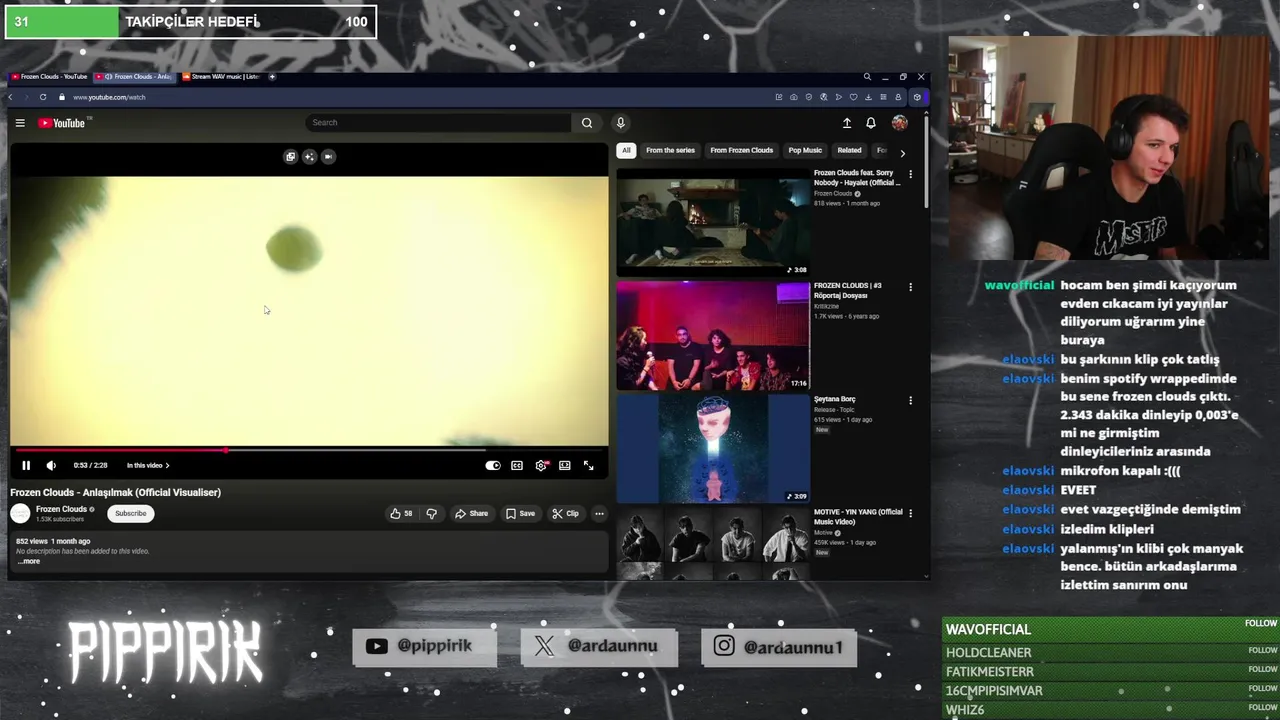Viewport: 1280px width, 720px height.
Task: Click the YouTube @pippirik handle badge
Action: [425, 646]
